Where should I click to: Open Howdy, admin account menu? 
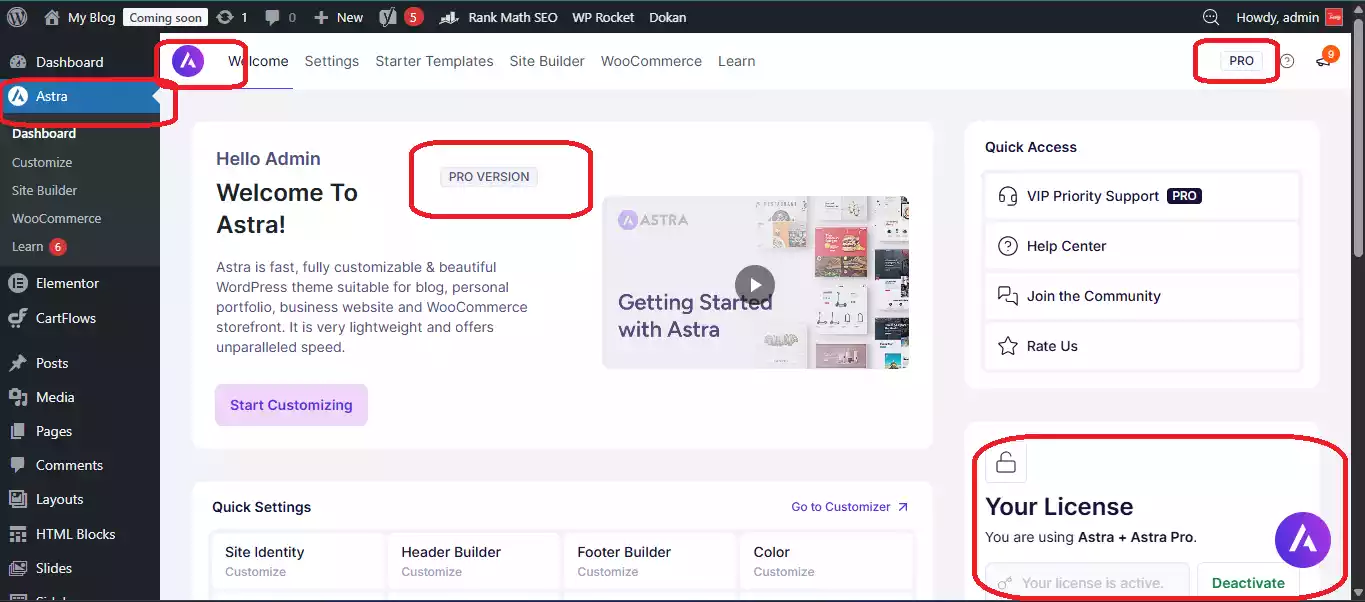pos(1277,17)
